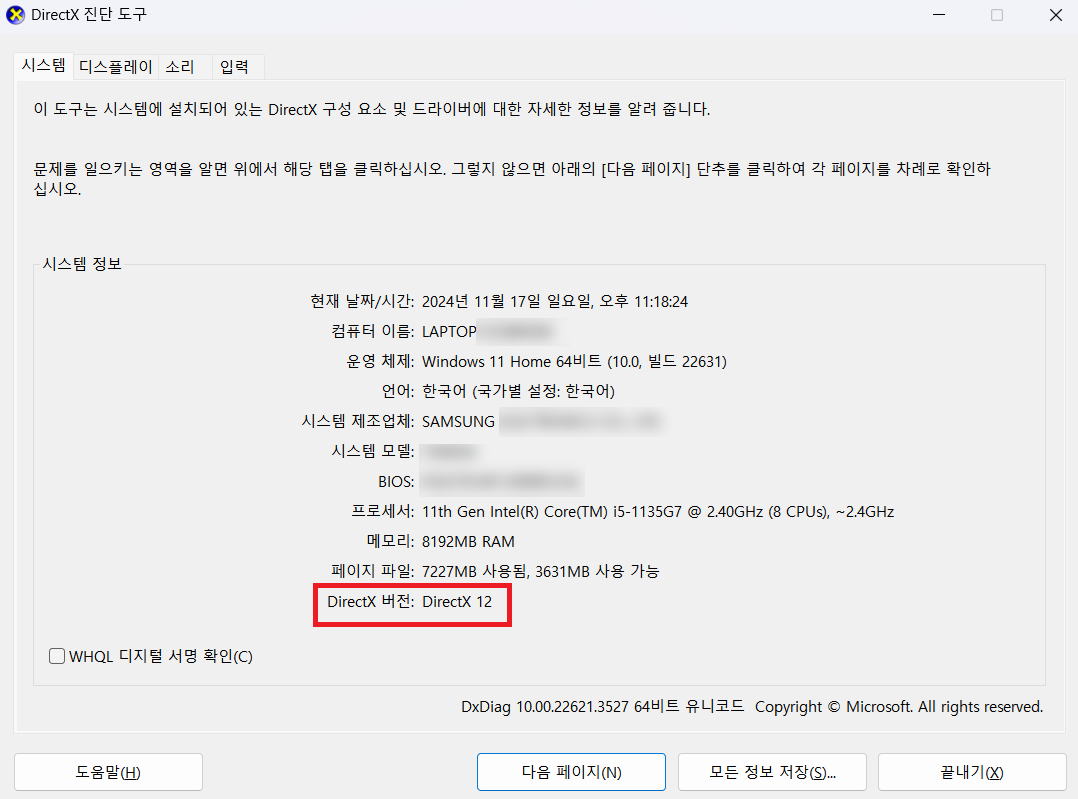Image resolution: width=1078 pixels, height=799 pixels.
Task: Click 모든 정보 저장(S)... button
Action: pyautogui.click(x=772, y=772)
